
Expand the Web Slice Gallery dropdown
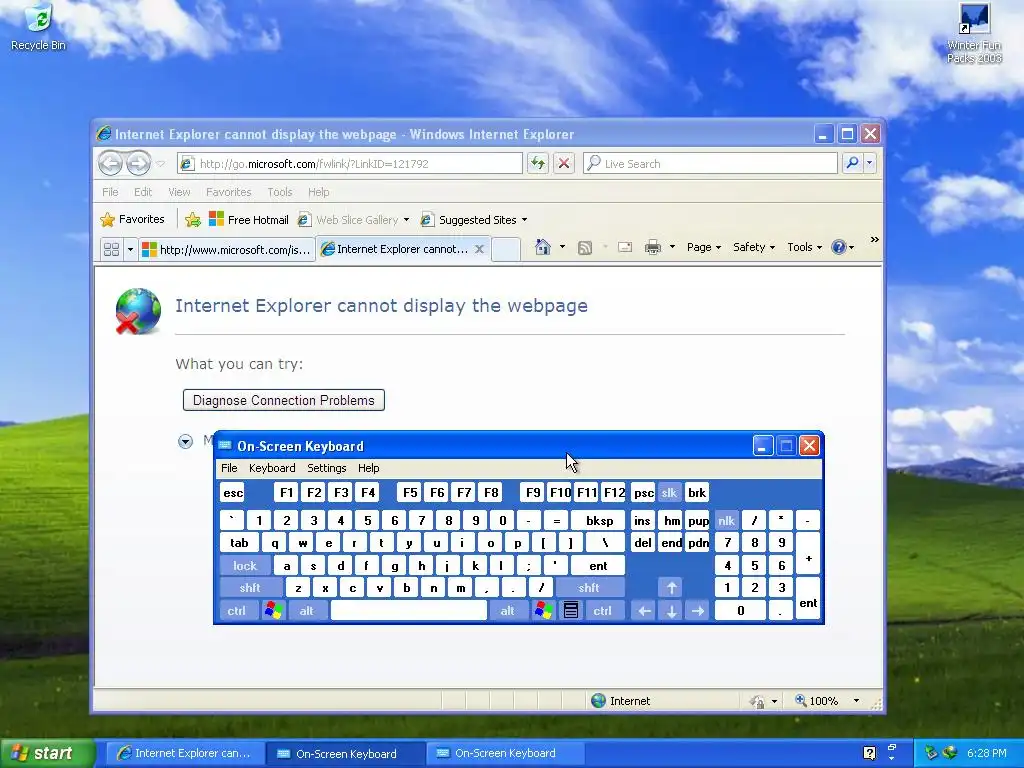(x=406, y=220)
